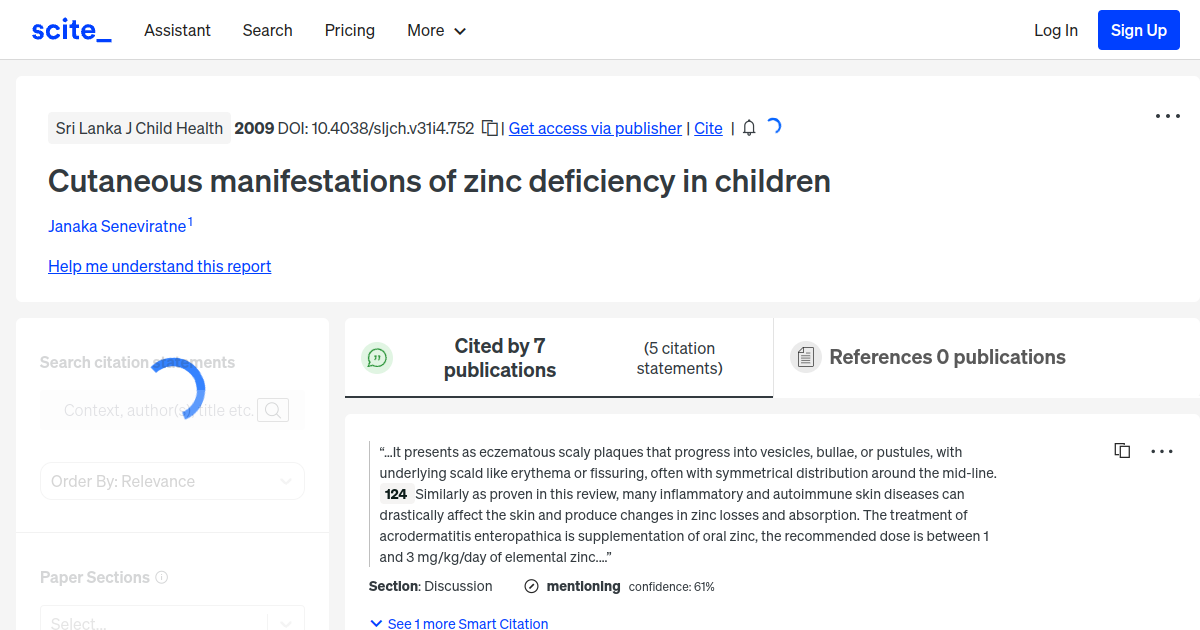1200x630 pixels.
Task: Copy the citation statement with the copy icon
Action: pyautogui.click(x=1121, y=450)
